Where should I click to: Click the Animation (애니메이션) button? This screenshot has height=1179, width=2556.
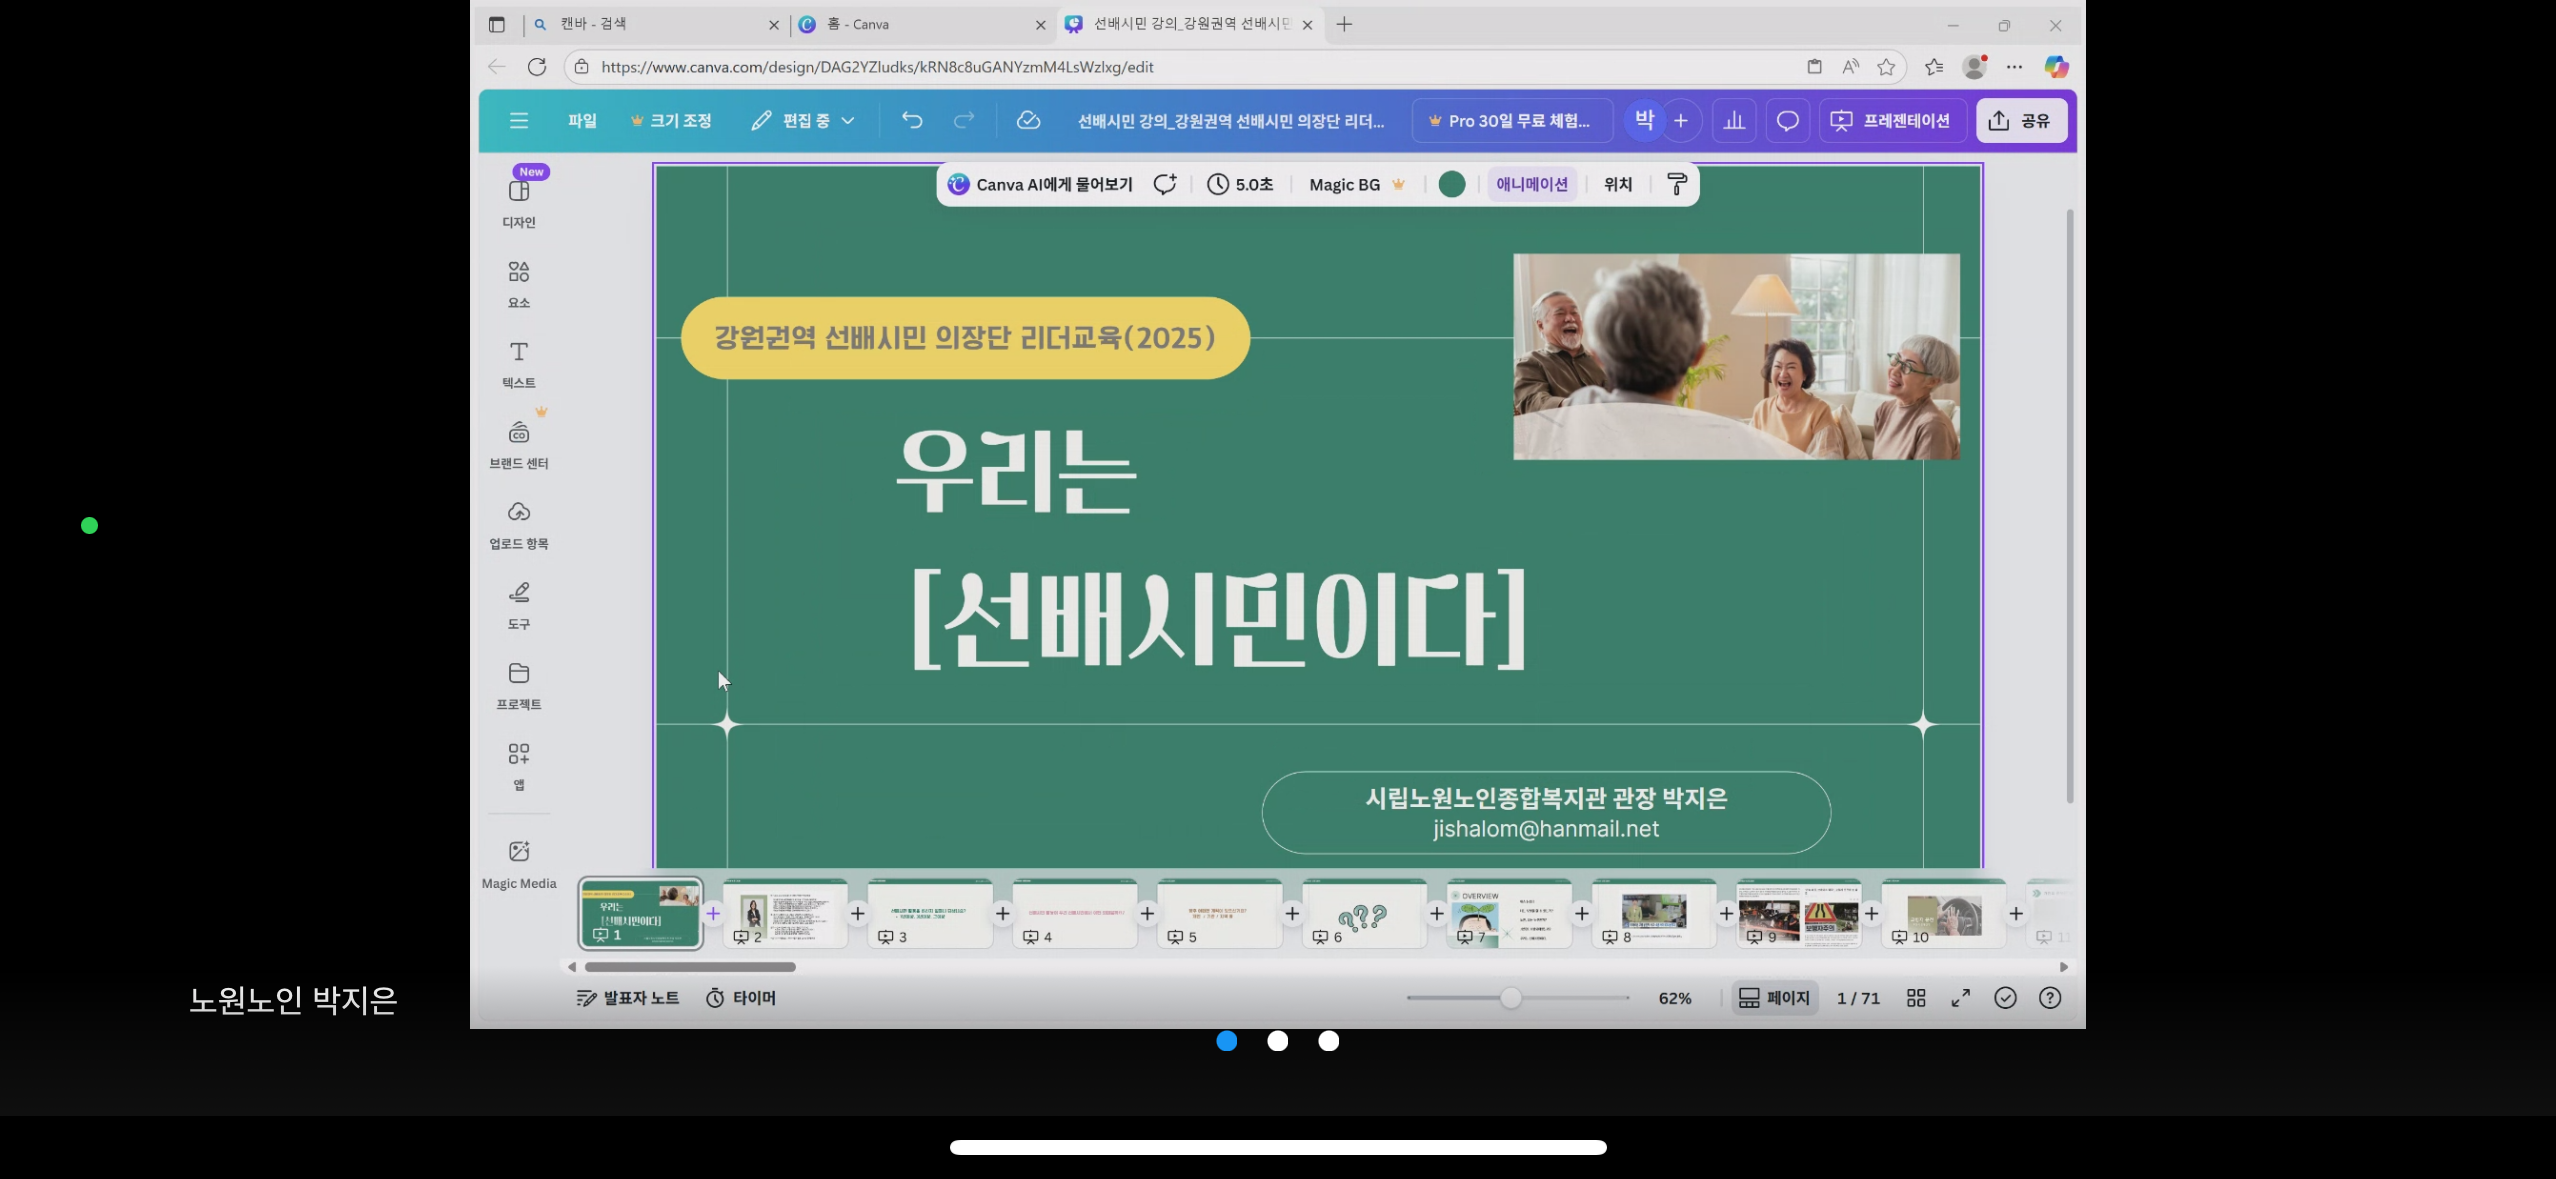[x=1531, y=184]
